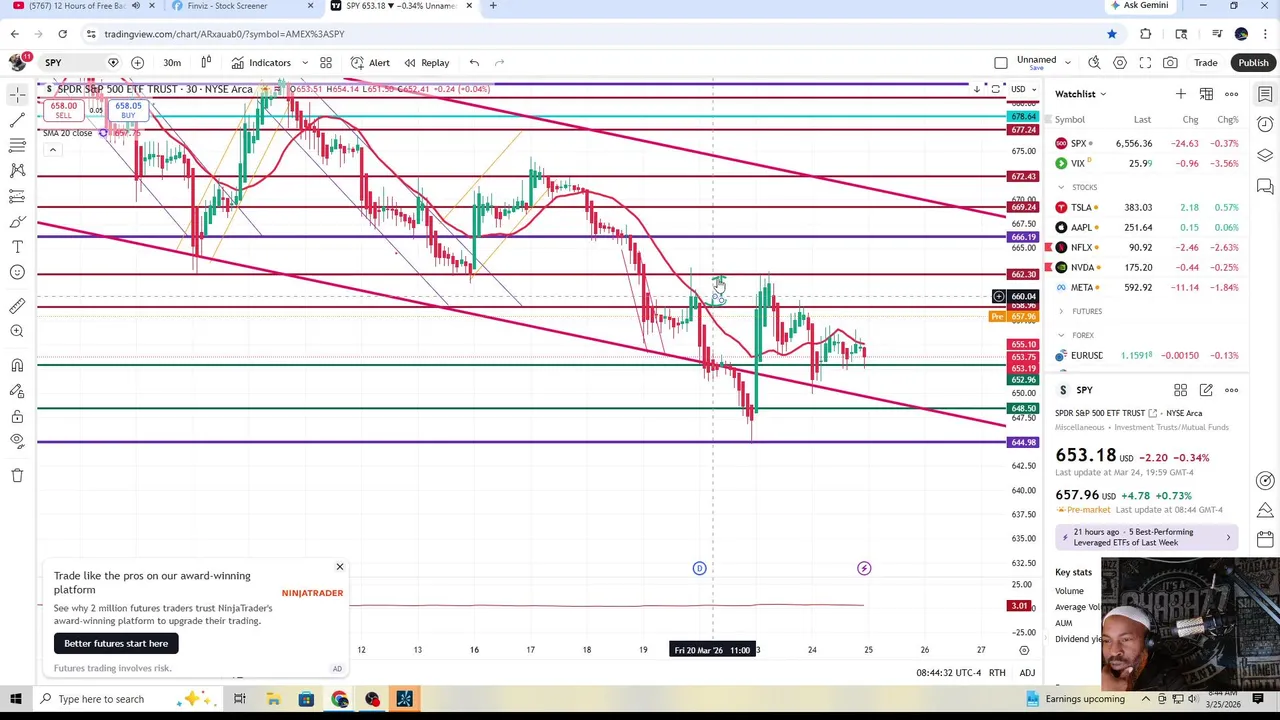Select TSLA row in the Watchlist
The image size is (1280, 720).
click(x=1148, y=207)
